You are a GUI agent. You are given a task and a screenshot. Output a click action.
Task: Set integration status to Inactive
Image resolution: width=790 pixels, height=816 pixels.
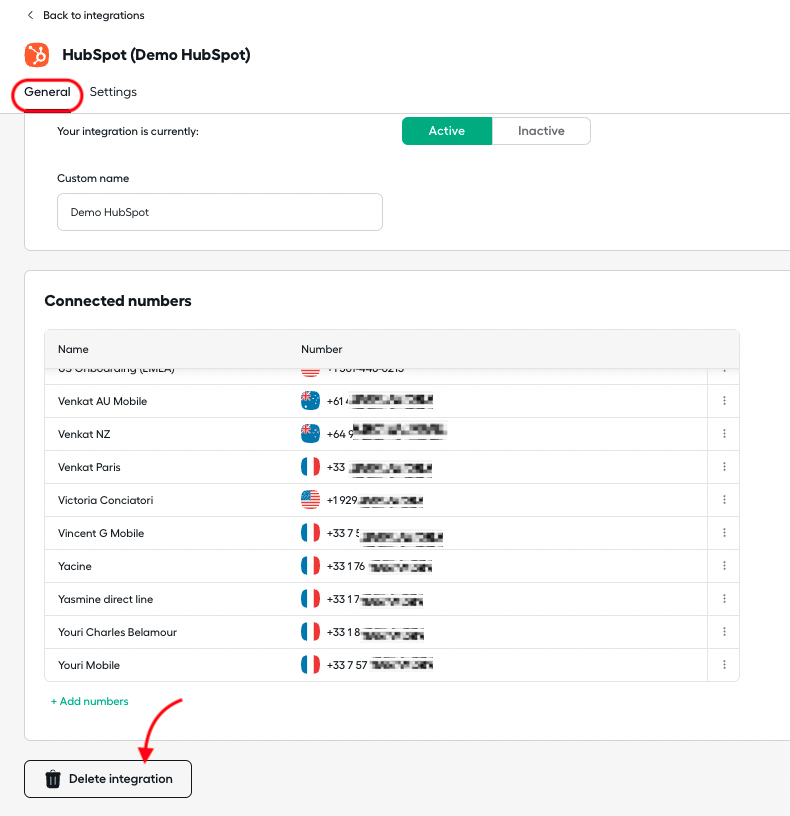[x=541, y=131]
